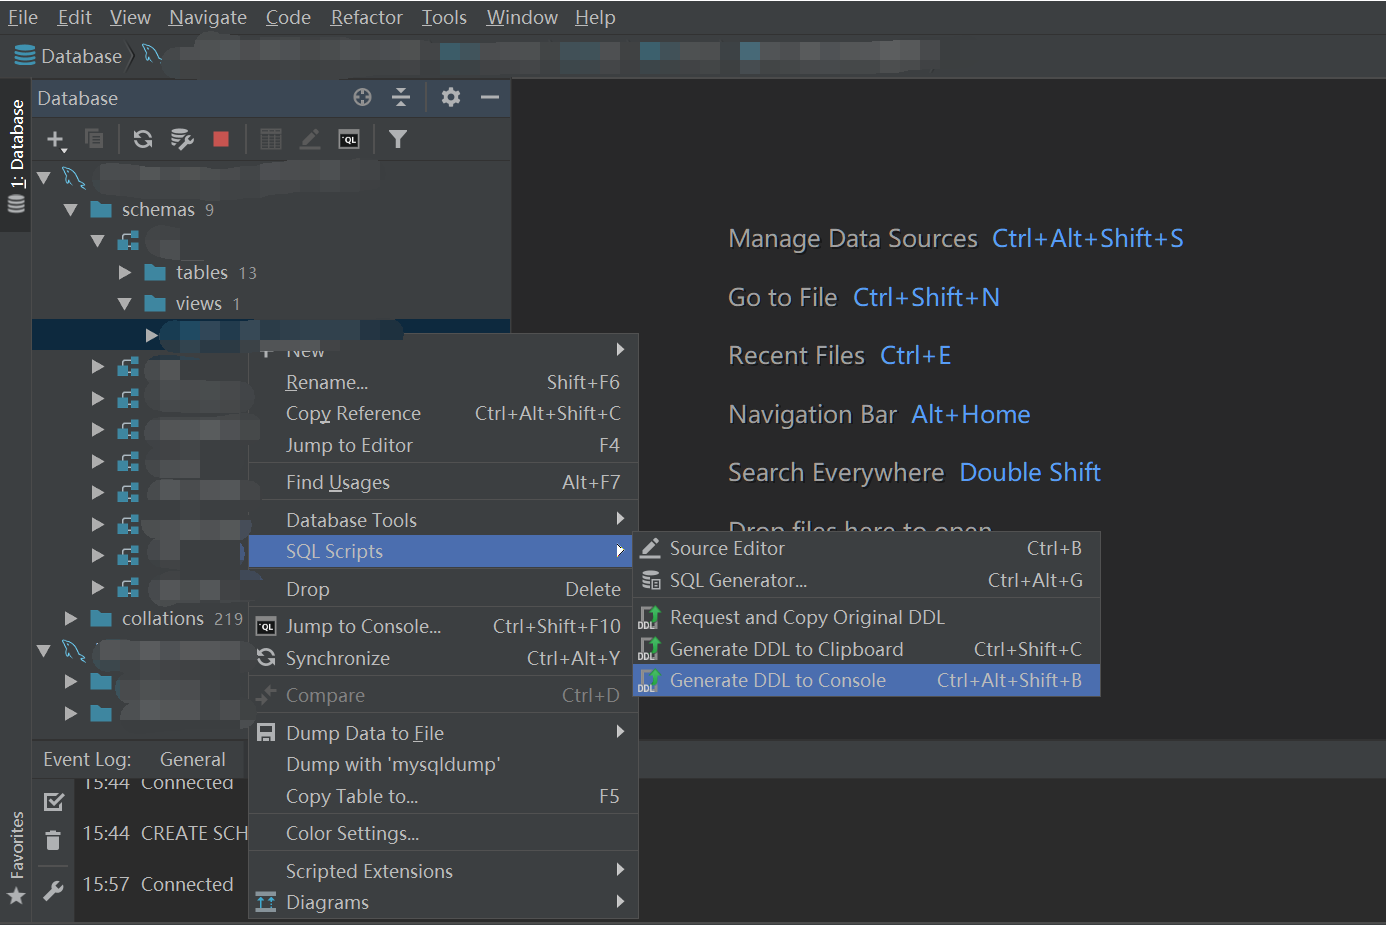Click the Favorites star icon
Viewport: 1386px width, 925px height.
(x=16, y=895)
